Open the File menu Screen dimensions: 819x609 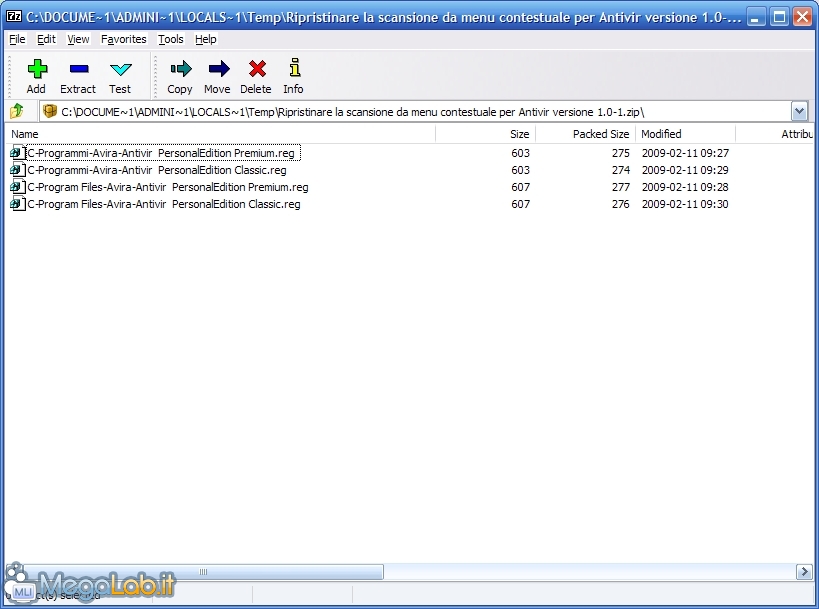tap(17, 39)
